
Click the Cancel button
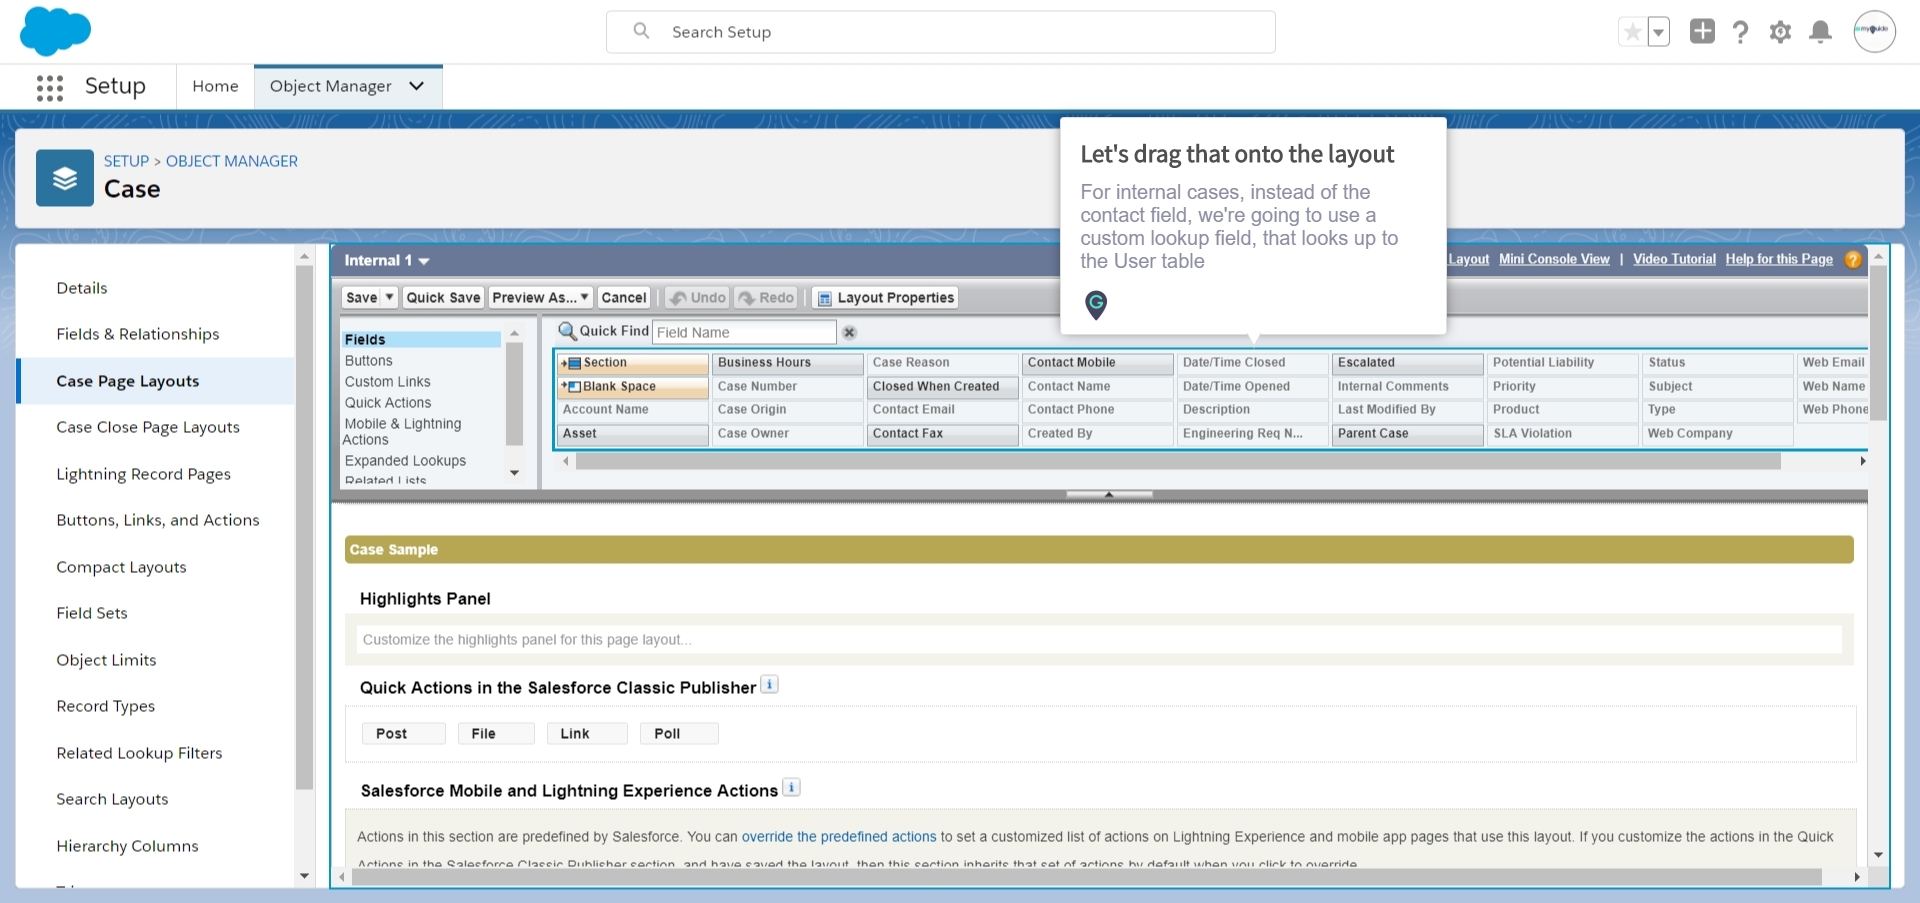coord(624,298)
